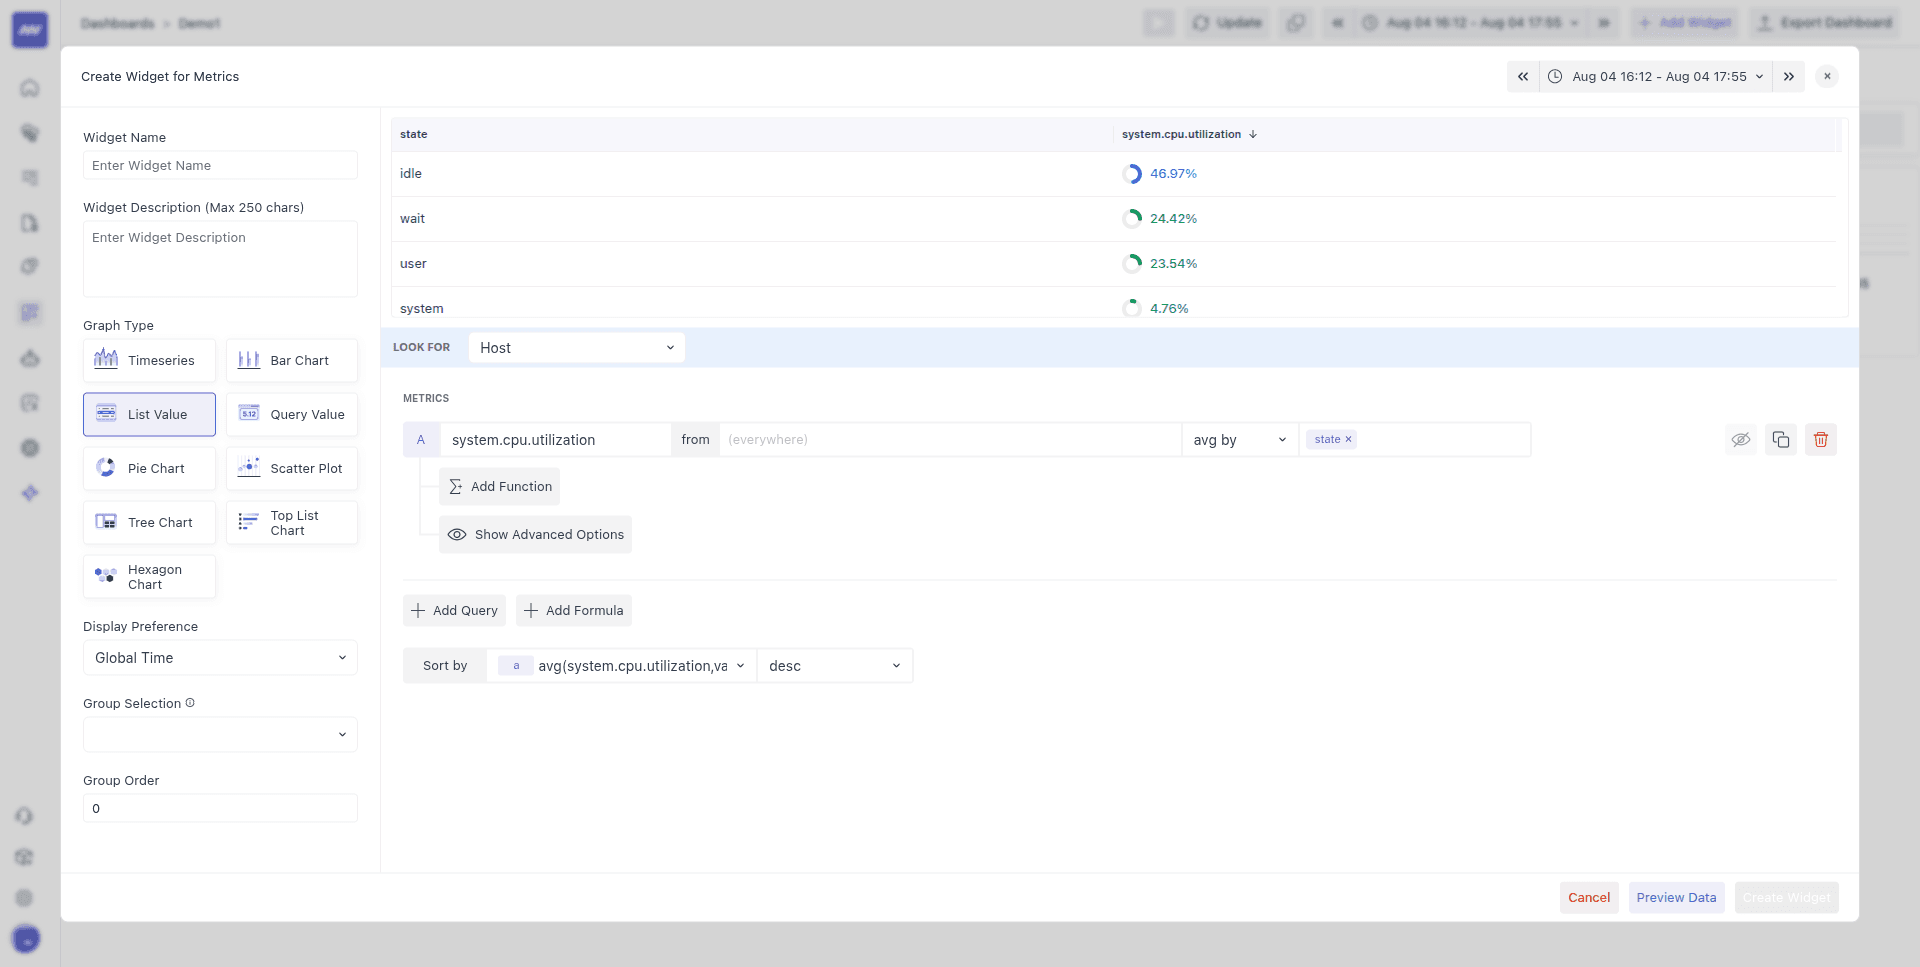
Task: Delete query A using the trash icon
Action: tap(1820, 439)
